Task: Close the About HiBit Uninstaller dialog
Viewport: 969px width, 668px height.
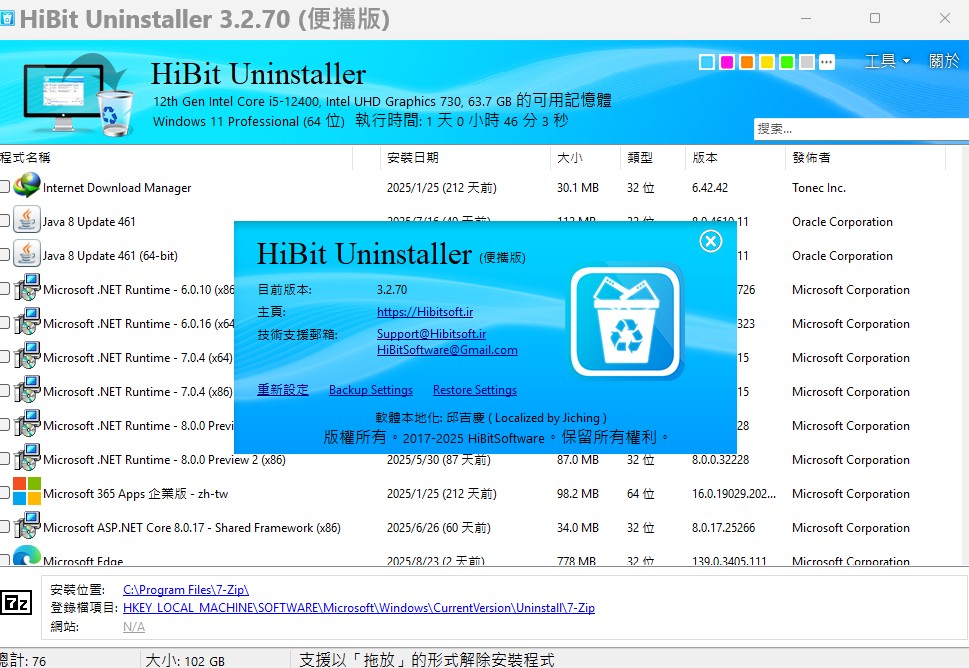Action: (711, 241)
